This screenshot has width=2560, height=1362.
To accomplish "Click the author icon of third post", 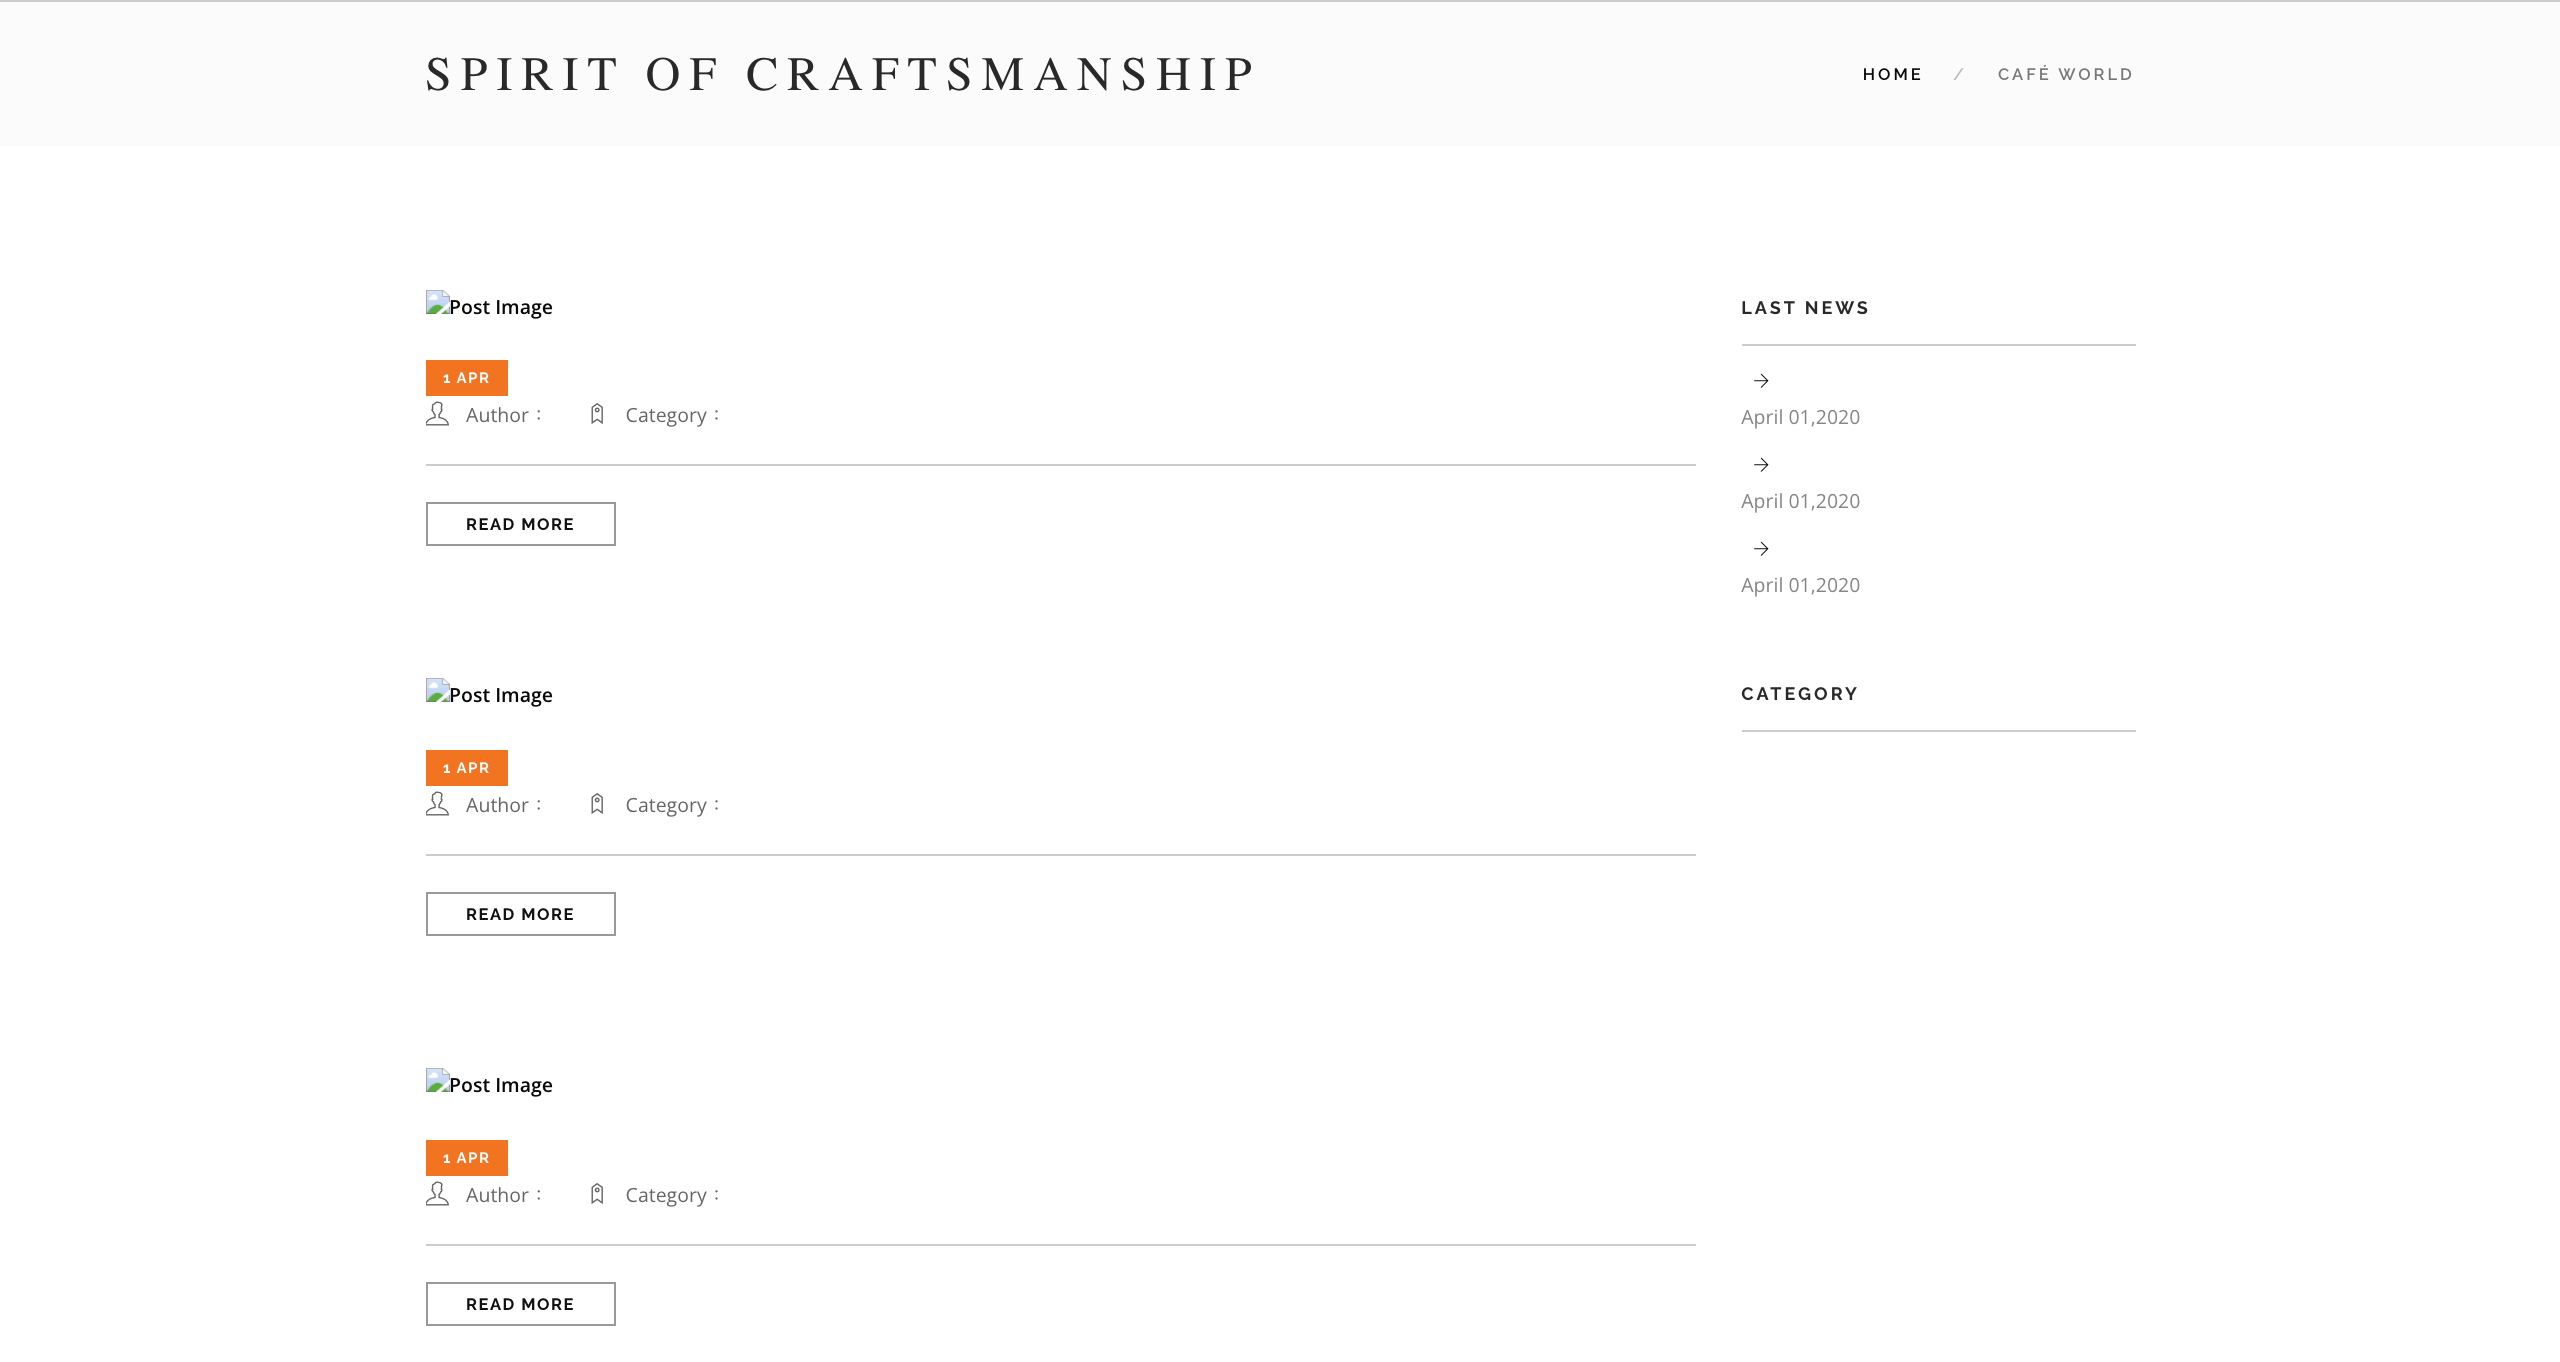I will click(437, 1194).
